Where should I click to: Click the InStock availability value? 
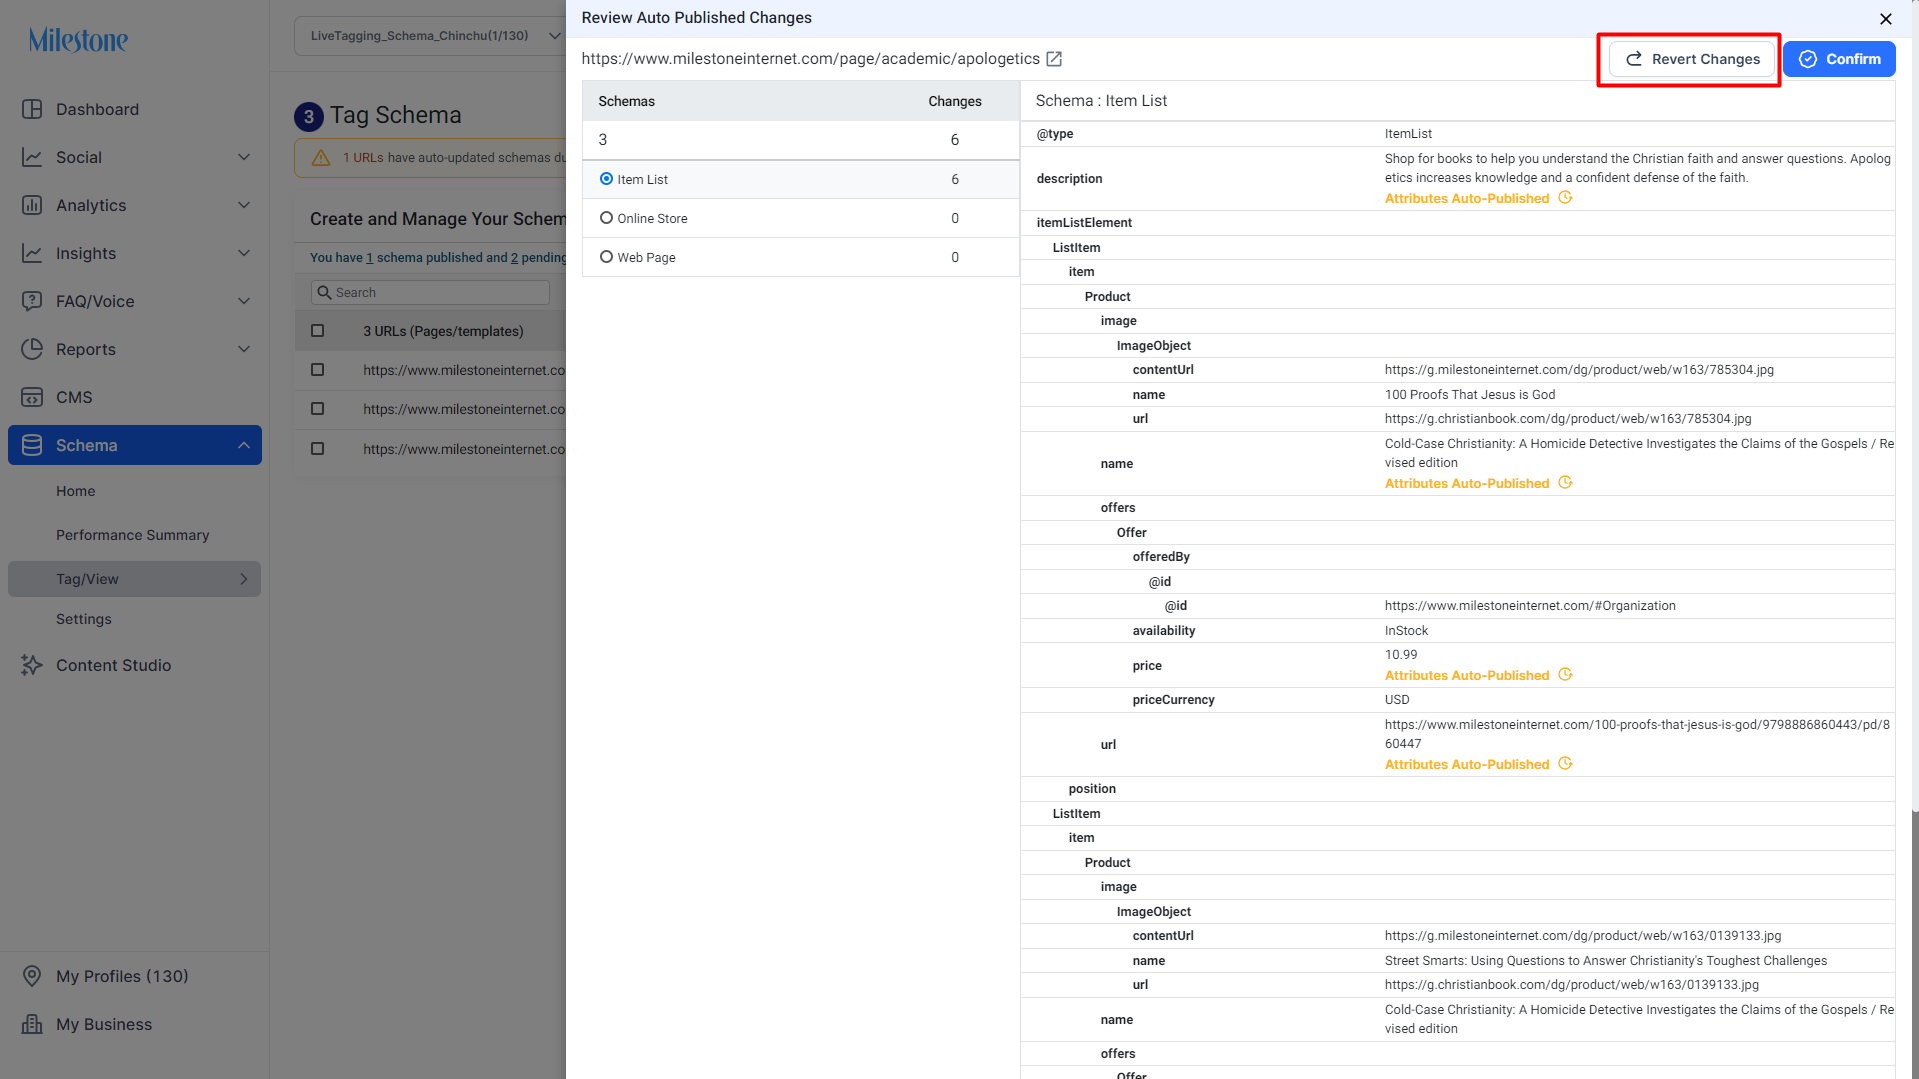pos(1407,631)
